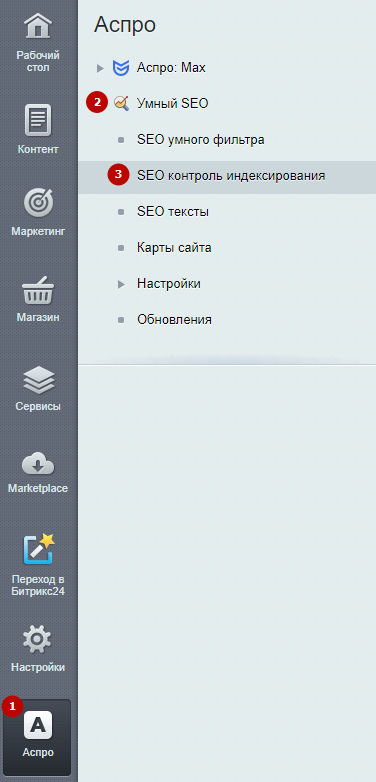Screen dimensions: 376x782
Task: Open Карты сайта
Action: tap(174, 247)
